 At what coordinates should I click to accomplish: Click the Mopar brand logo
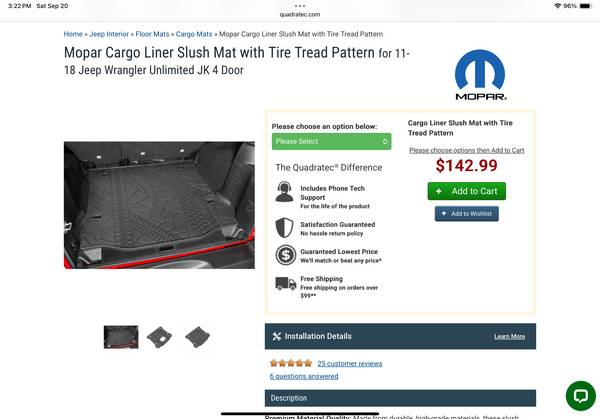point(480,75)
